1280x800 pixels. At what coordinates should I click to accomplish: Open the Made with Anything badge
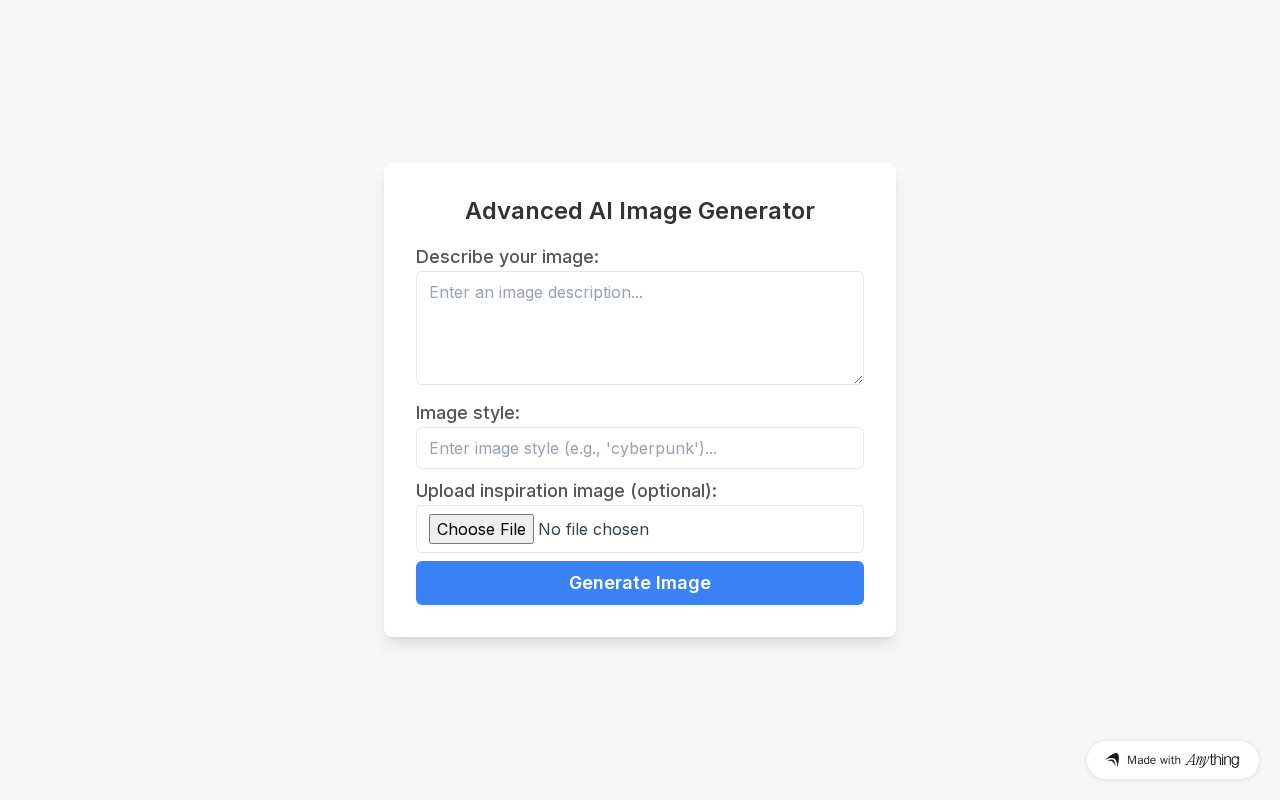click(x=1172, y=760)
